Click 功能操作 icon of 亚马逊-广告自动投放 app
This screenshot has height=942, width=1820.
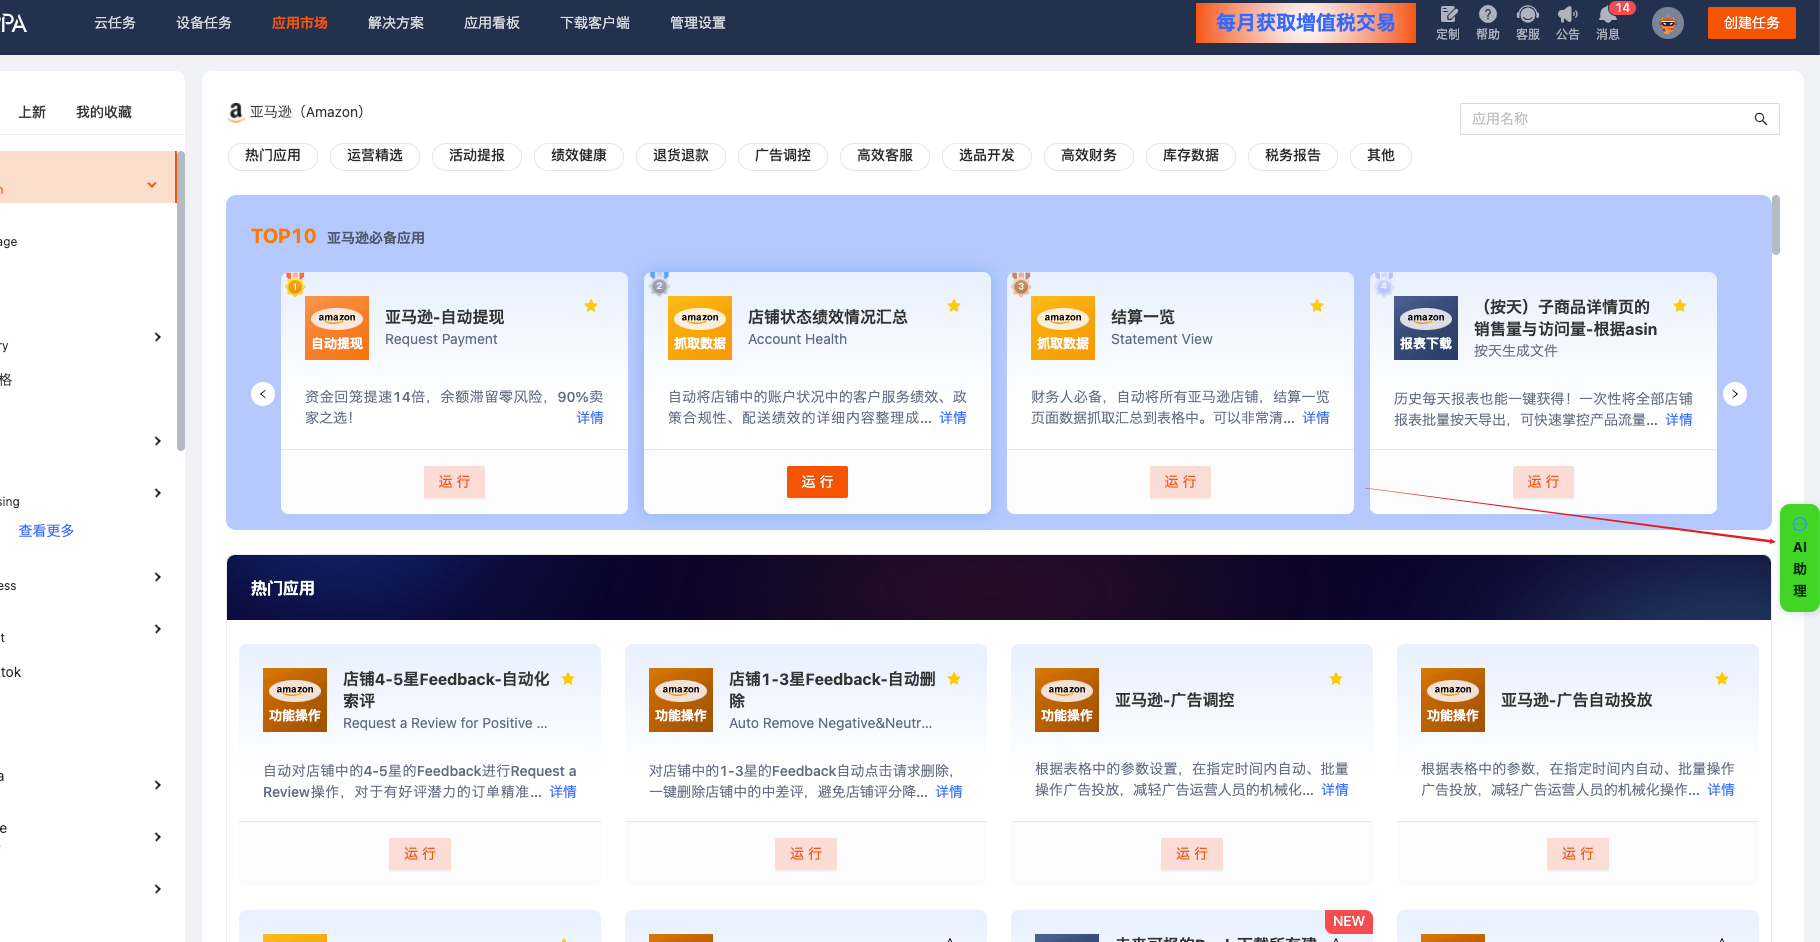[x=1453, y=700]
